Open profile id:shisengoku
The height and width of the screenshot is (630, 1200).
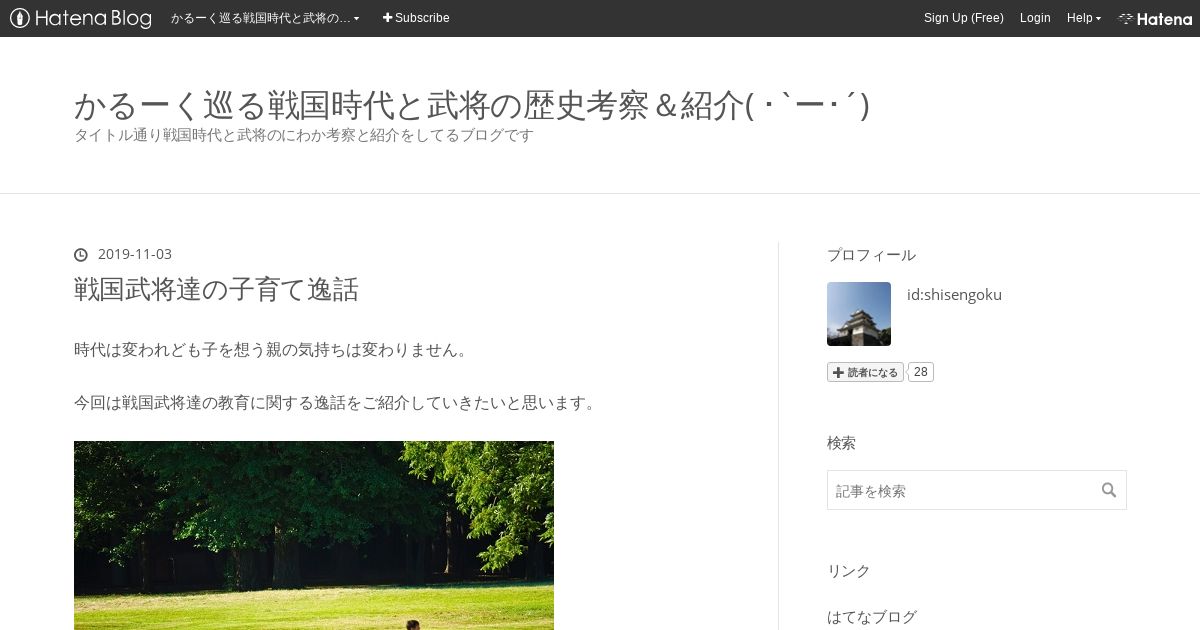(x=954, y=294)
